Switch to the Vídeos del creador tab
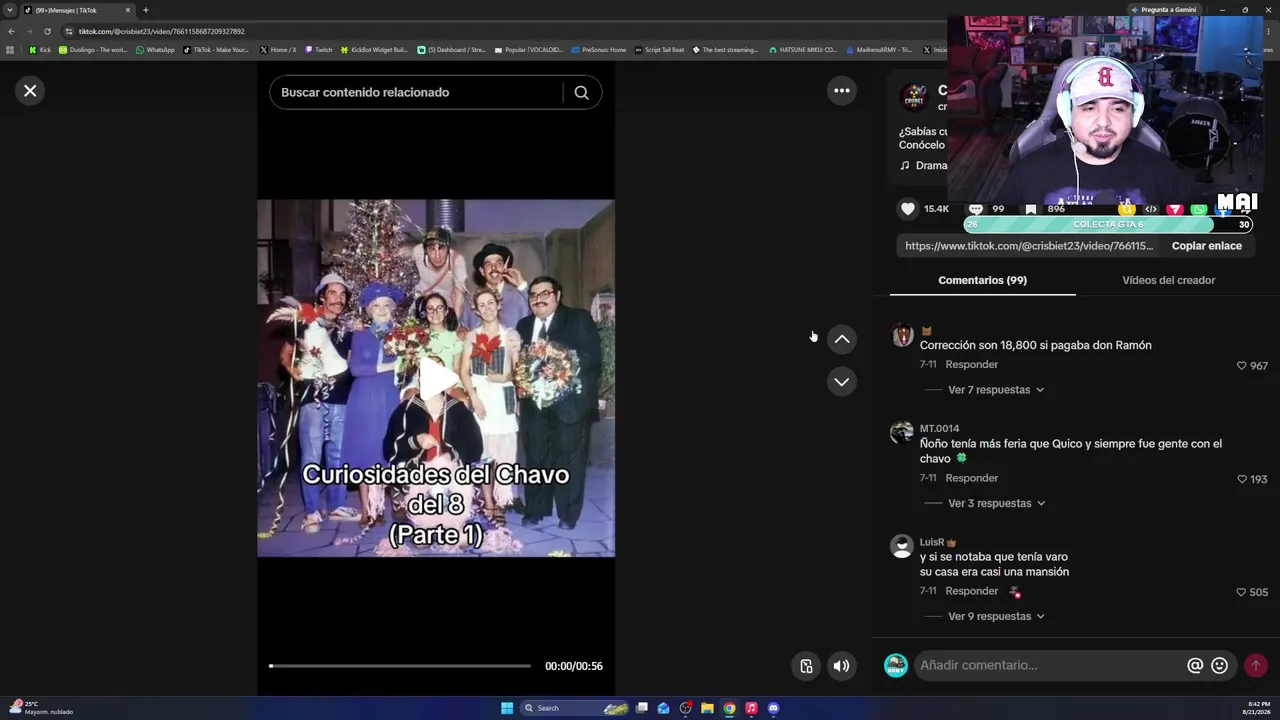This screenshot has height=720, width=1280. point(1169,281)
